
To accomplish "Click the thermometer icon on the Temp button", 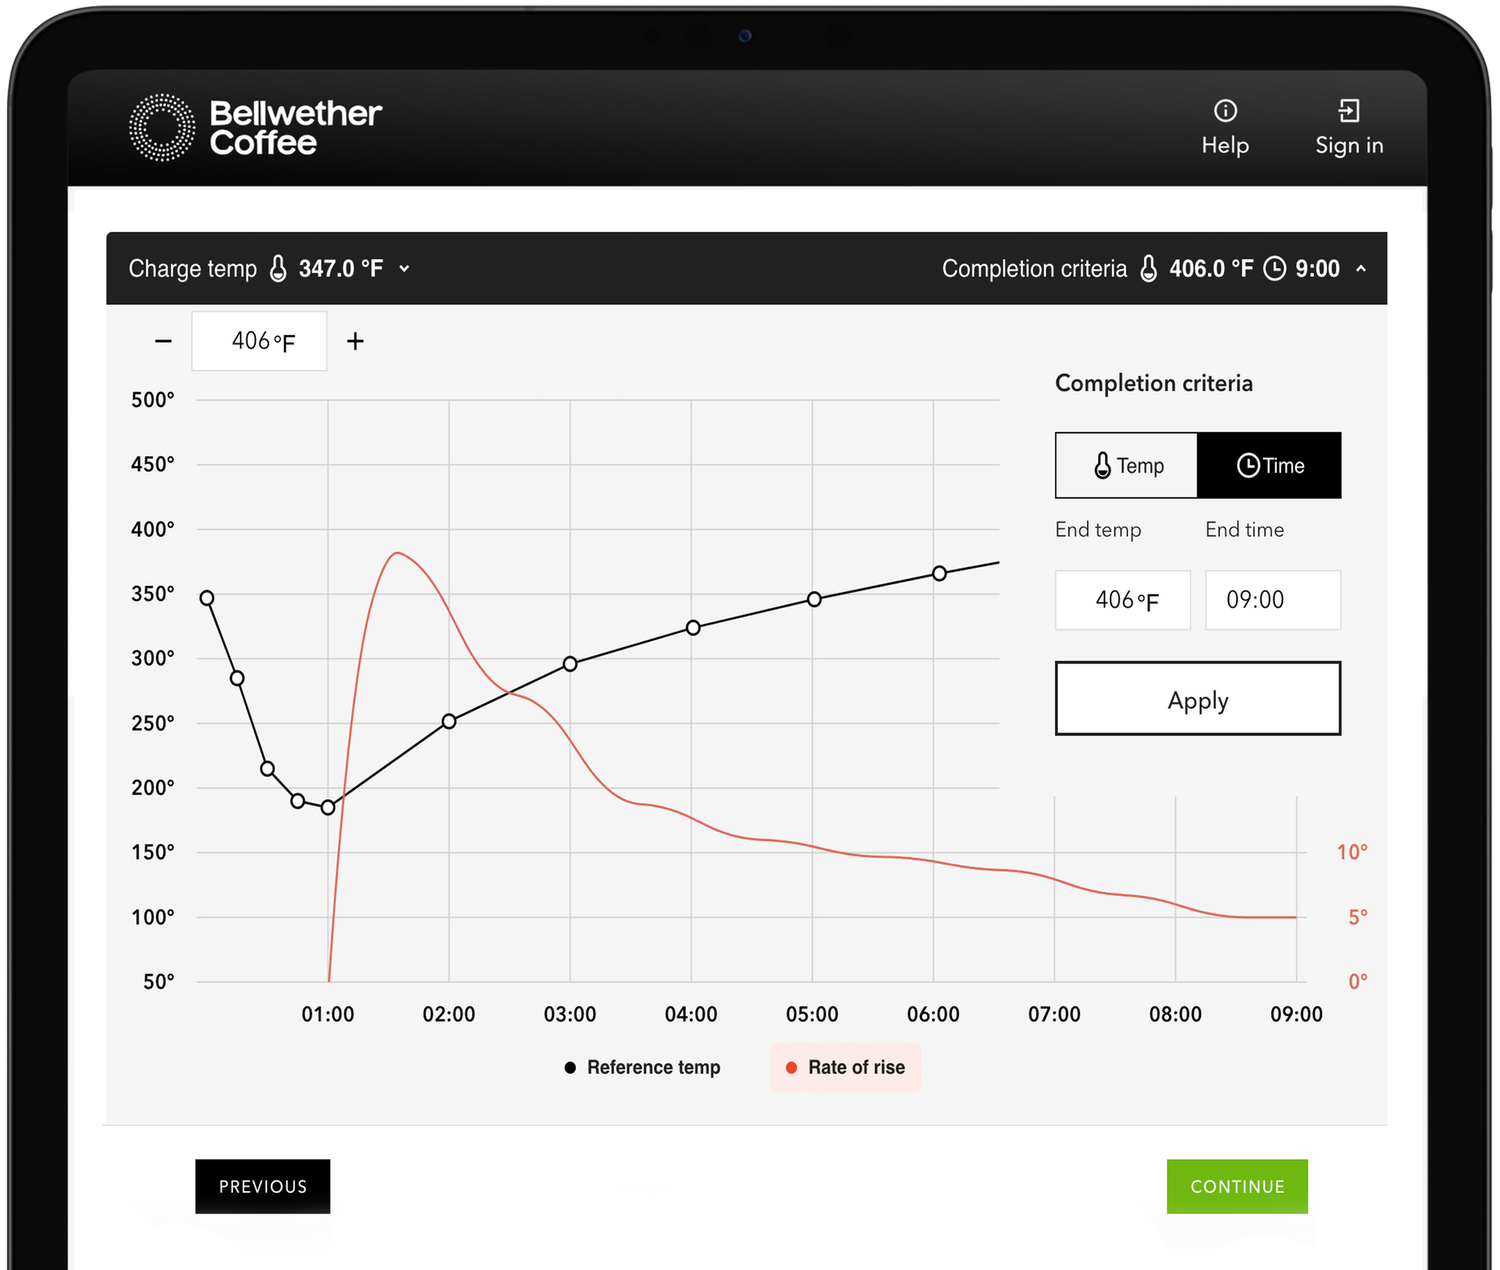I will (x=1101, y=465).
